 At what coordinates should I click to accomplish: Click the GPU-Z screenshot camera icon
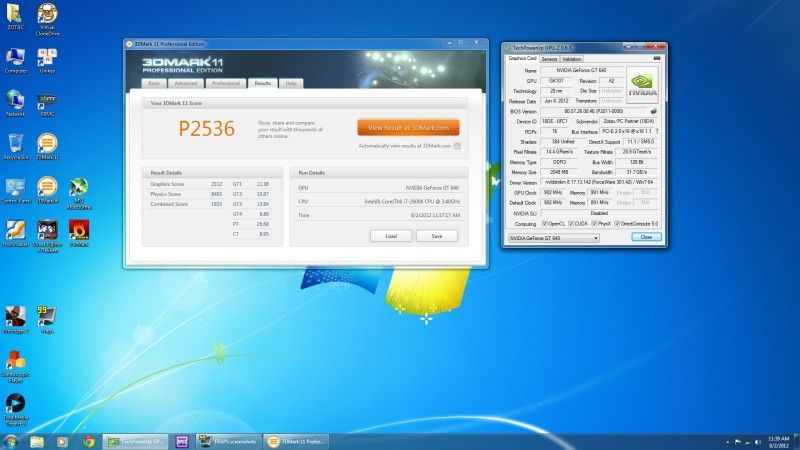pyautogui.click(x=657, y=59)
